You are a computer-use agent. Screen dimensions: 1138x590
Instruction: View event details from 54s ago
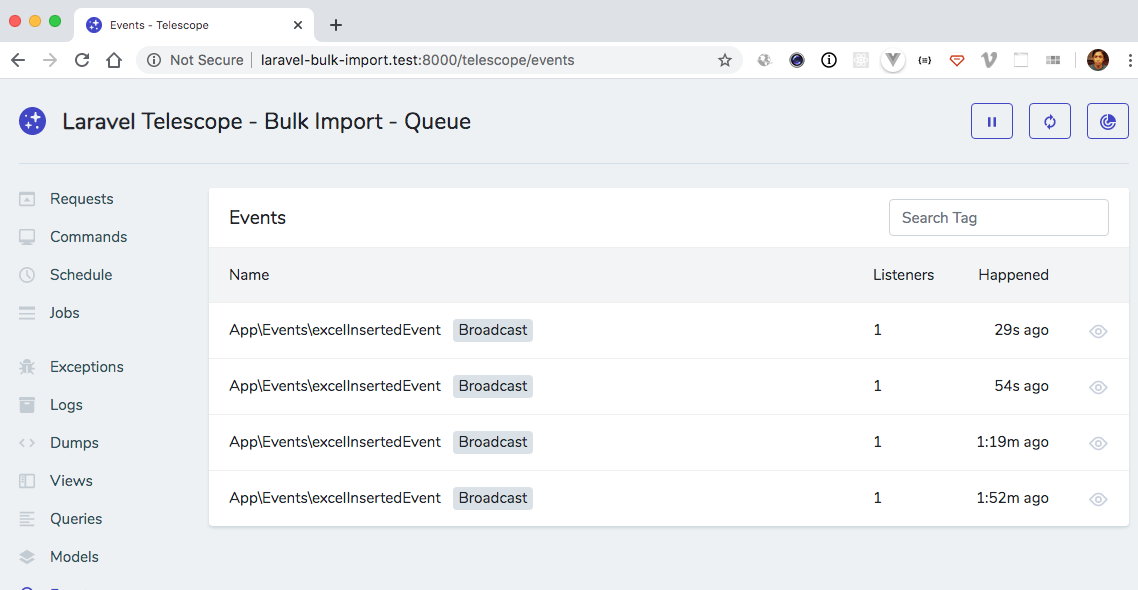tap(1098, 387)
